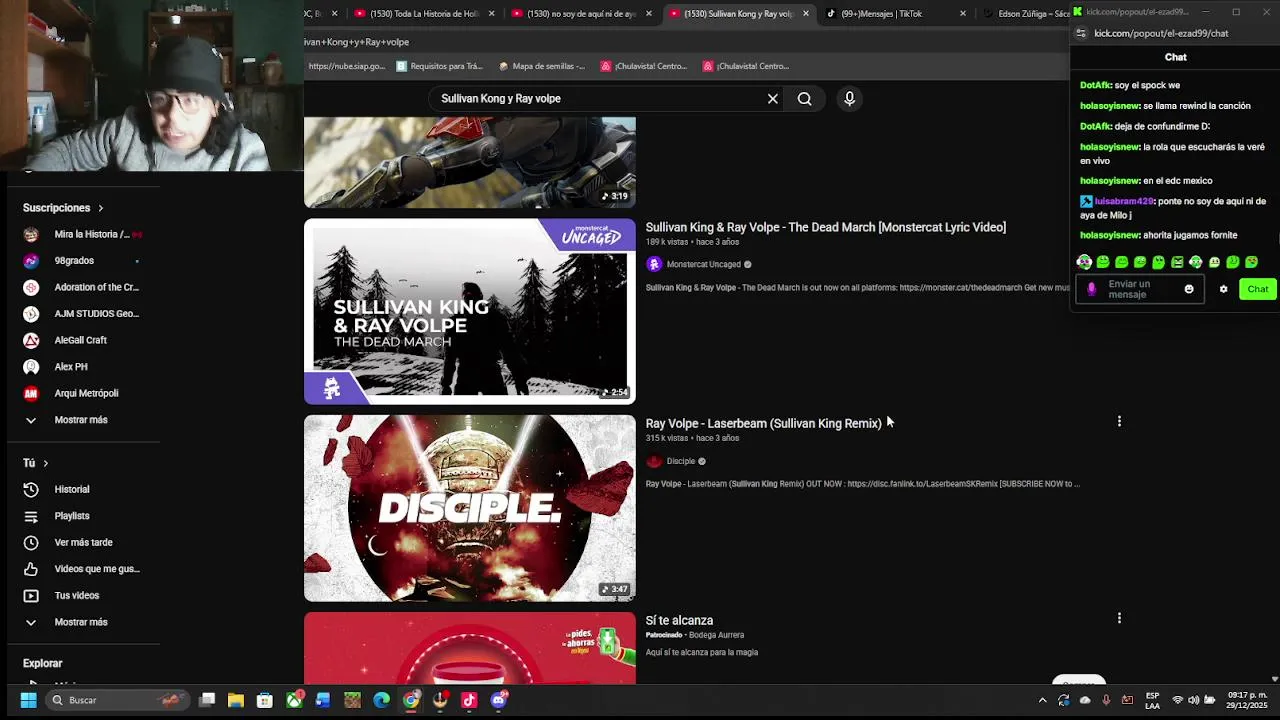The width and height of the screenshot is (1280, 720).
Task: Open Historial in sidebar
Action: 72,489
